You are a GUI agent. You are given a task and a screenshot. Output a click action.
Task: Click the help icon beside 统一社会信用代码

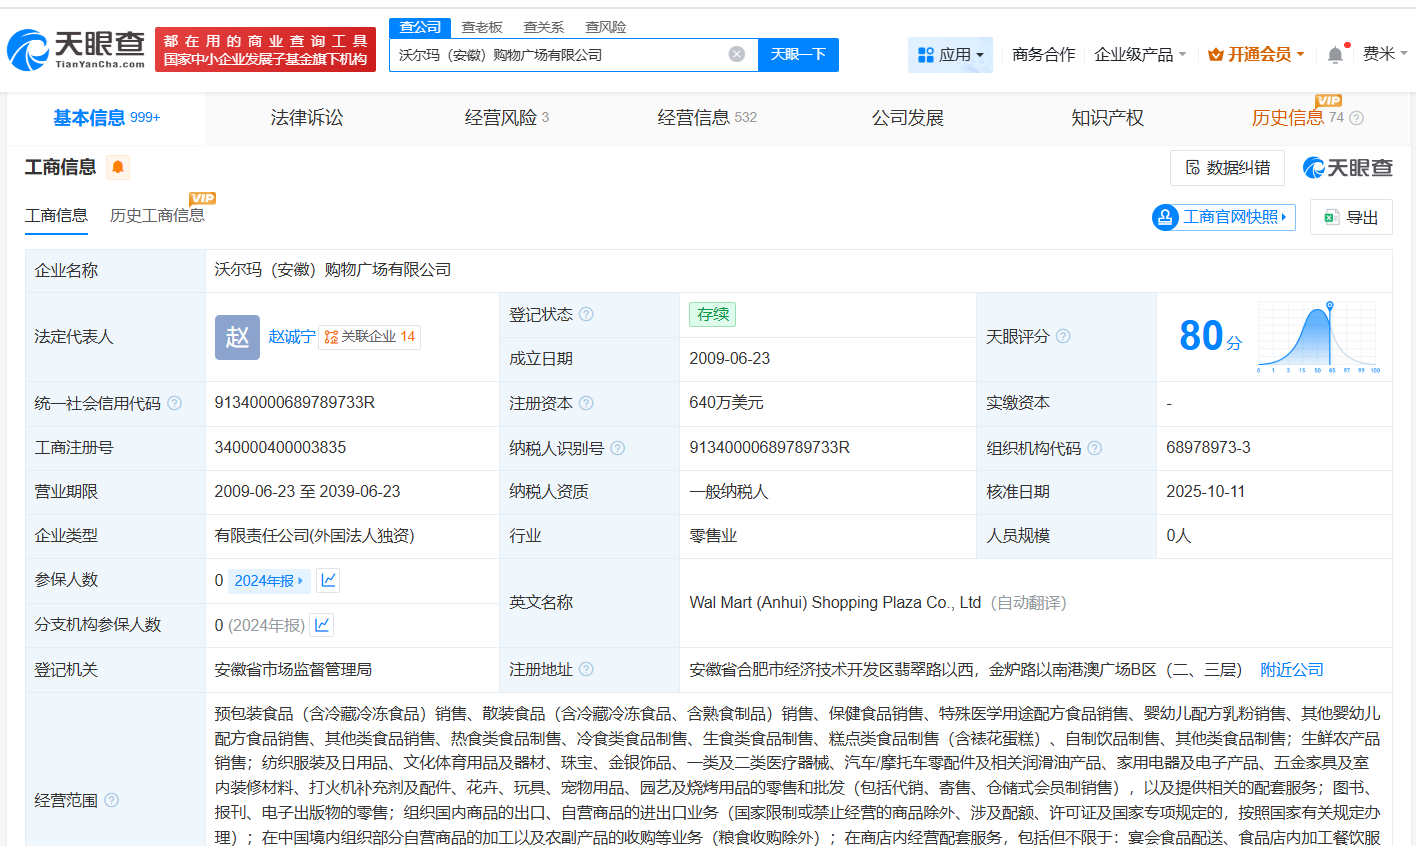174,402
